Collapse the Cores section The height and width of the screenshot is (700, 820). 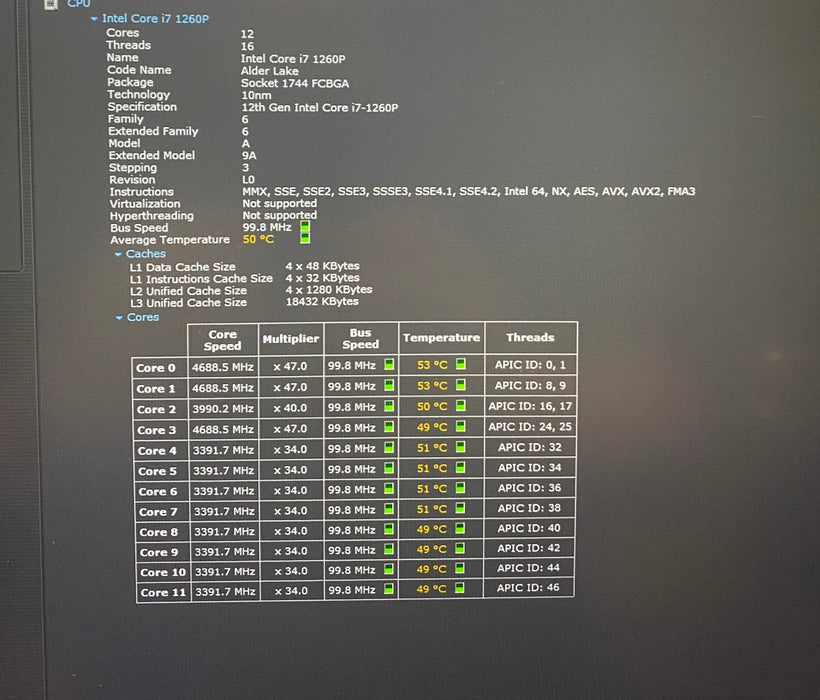coord(121,316)
